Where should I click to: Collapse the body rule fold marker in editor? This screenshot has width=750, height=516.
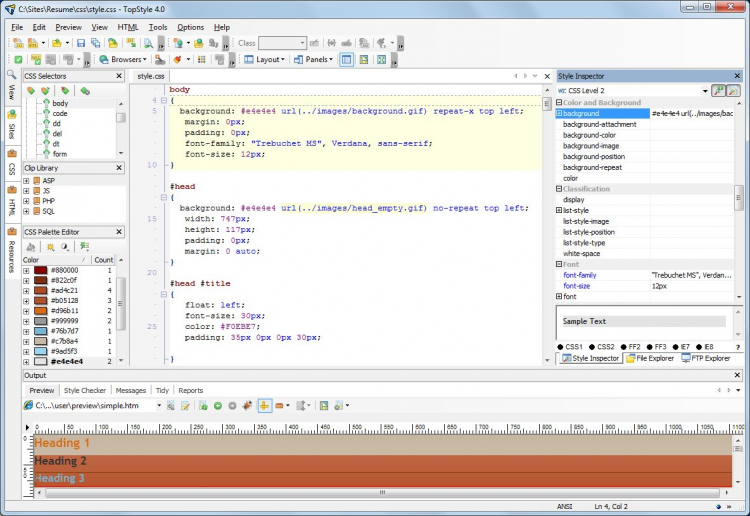click(x=163, y=100)
